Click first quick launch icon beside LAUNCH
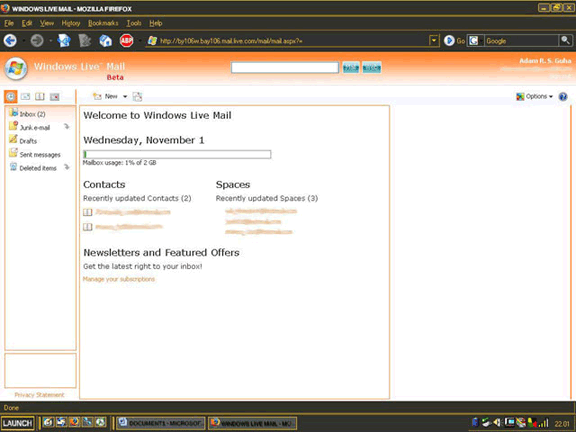The height and width of the screenshot is (432, 576). tap(48, 422)
